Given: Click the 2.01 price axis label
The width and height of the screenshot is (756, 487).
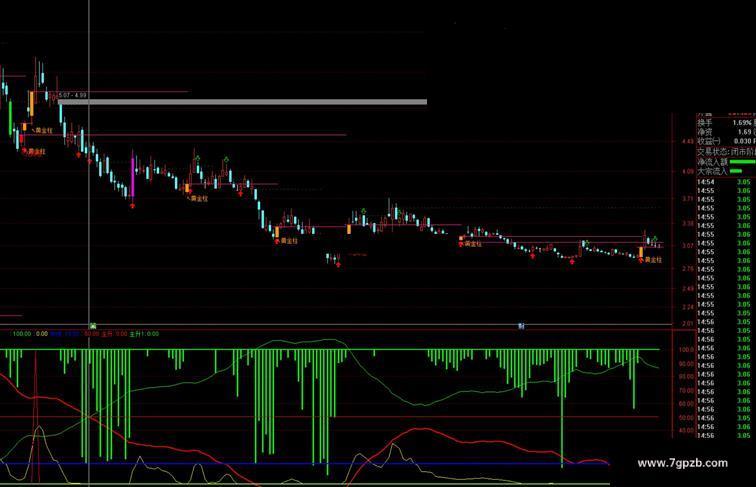Looking at the screenshot, I should (688, 324).
